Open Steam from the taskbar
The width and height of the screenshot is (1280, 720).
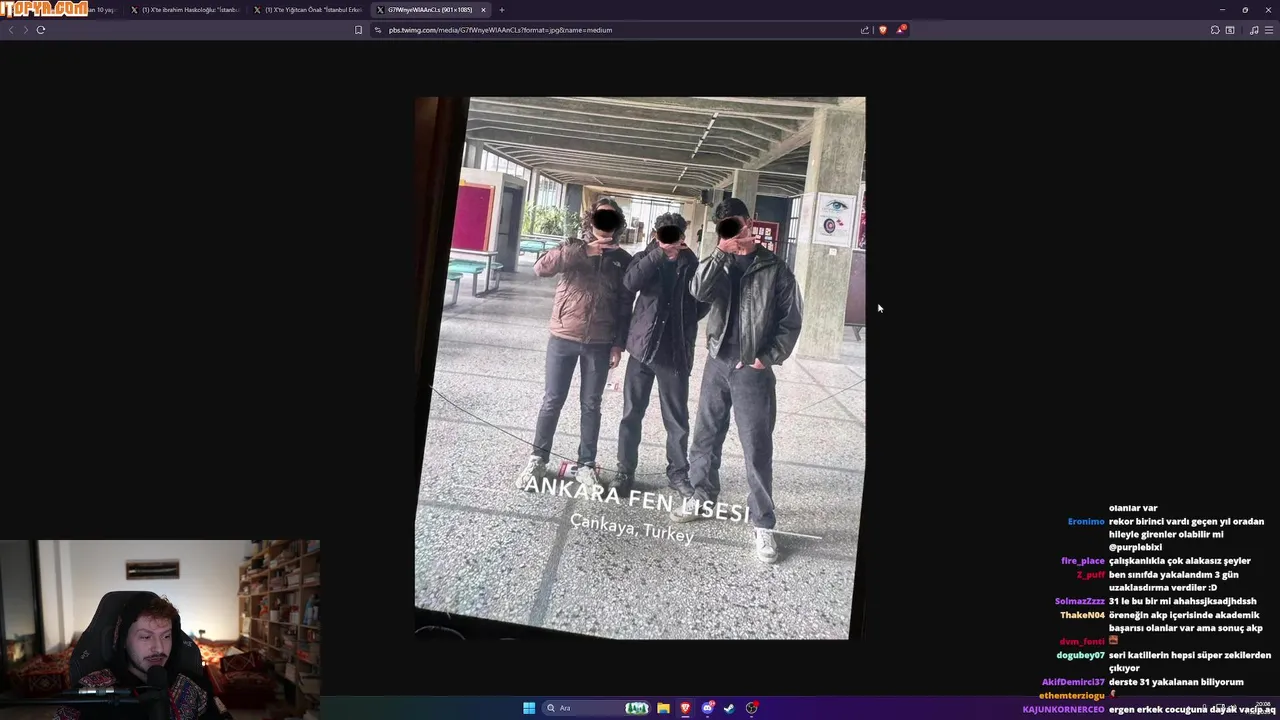coord(729,708)
